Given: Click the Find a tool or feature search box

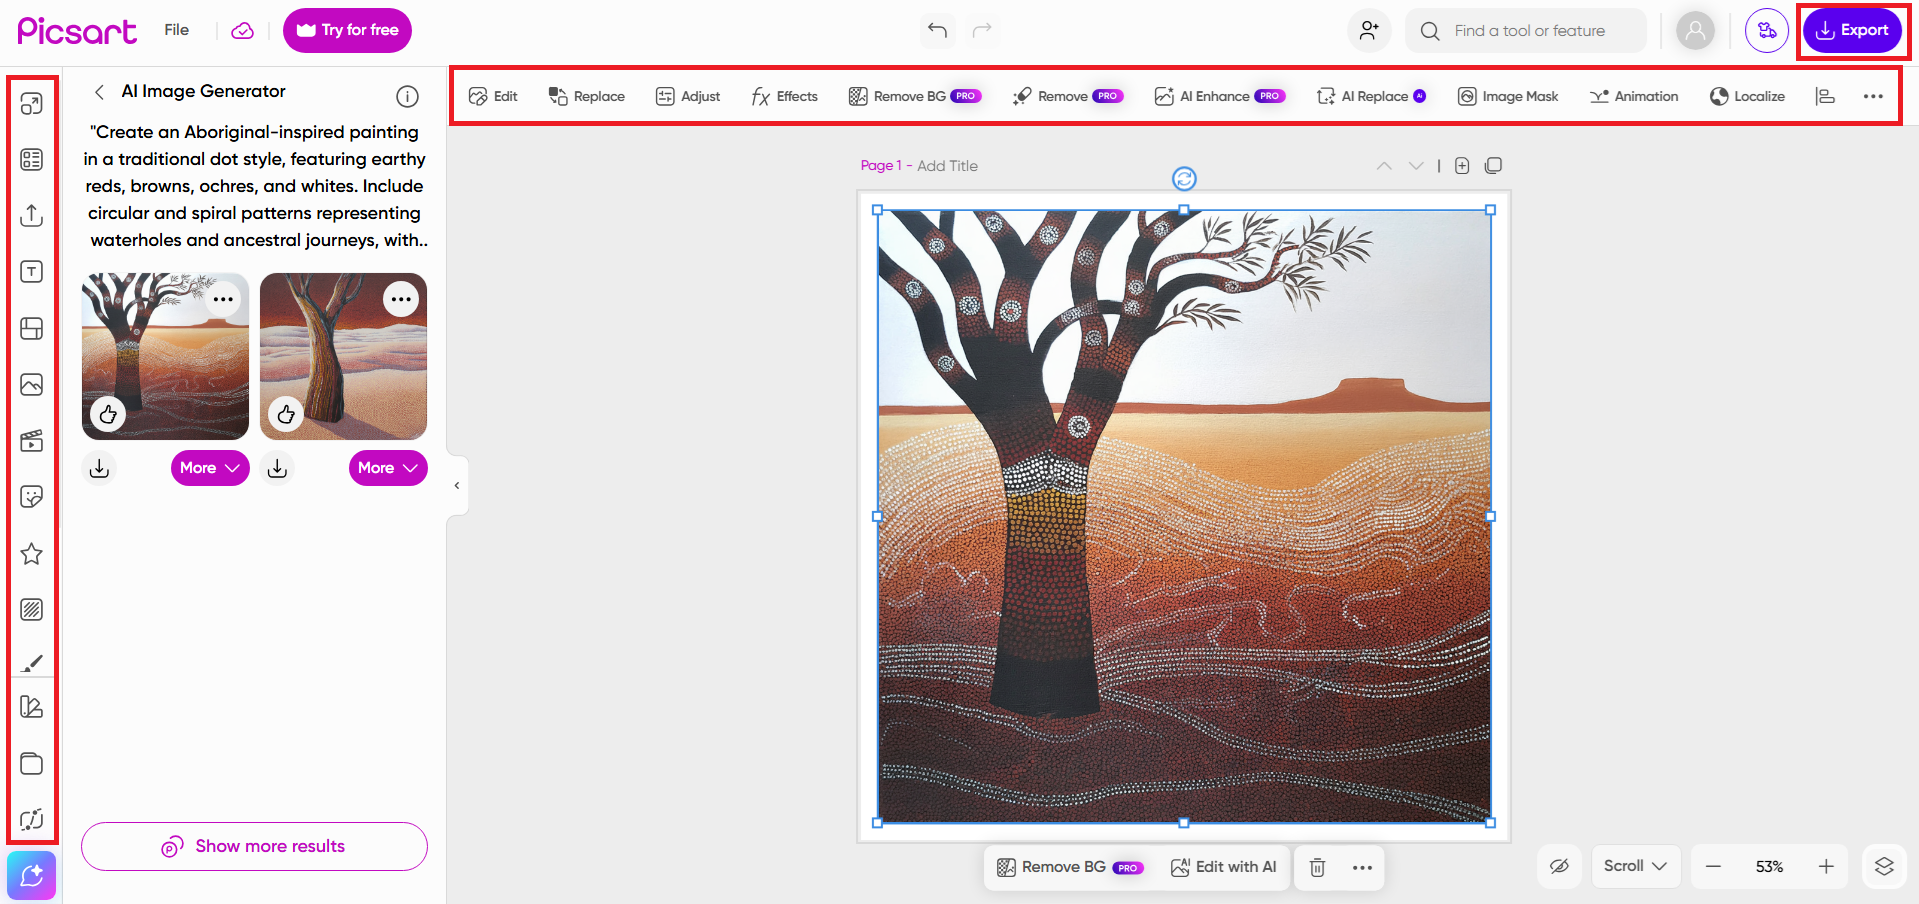Looking at the screenshot, I should [1526, 30].
